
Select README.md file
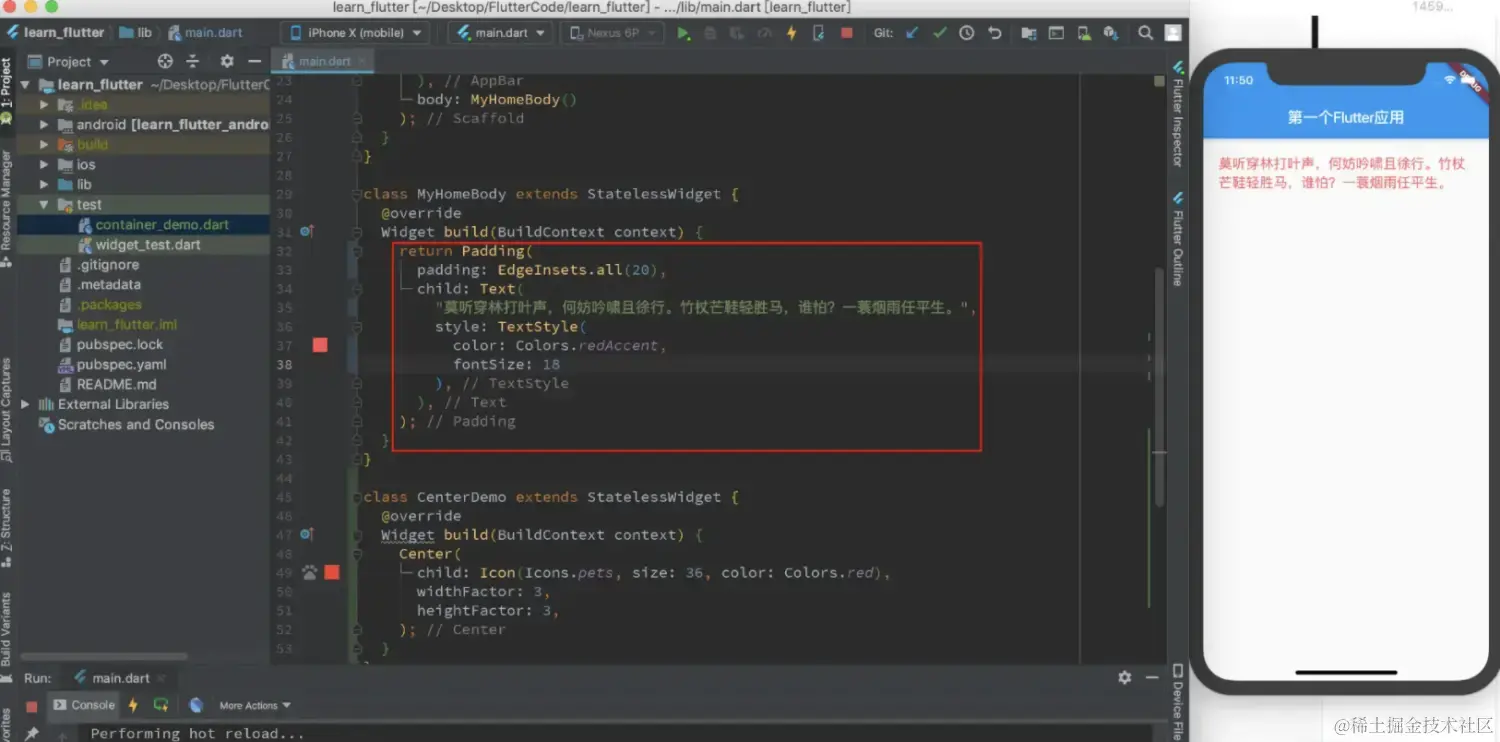[x=107, y=385]
